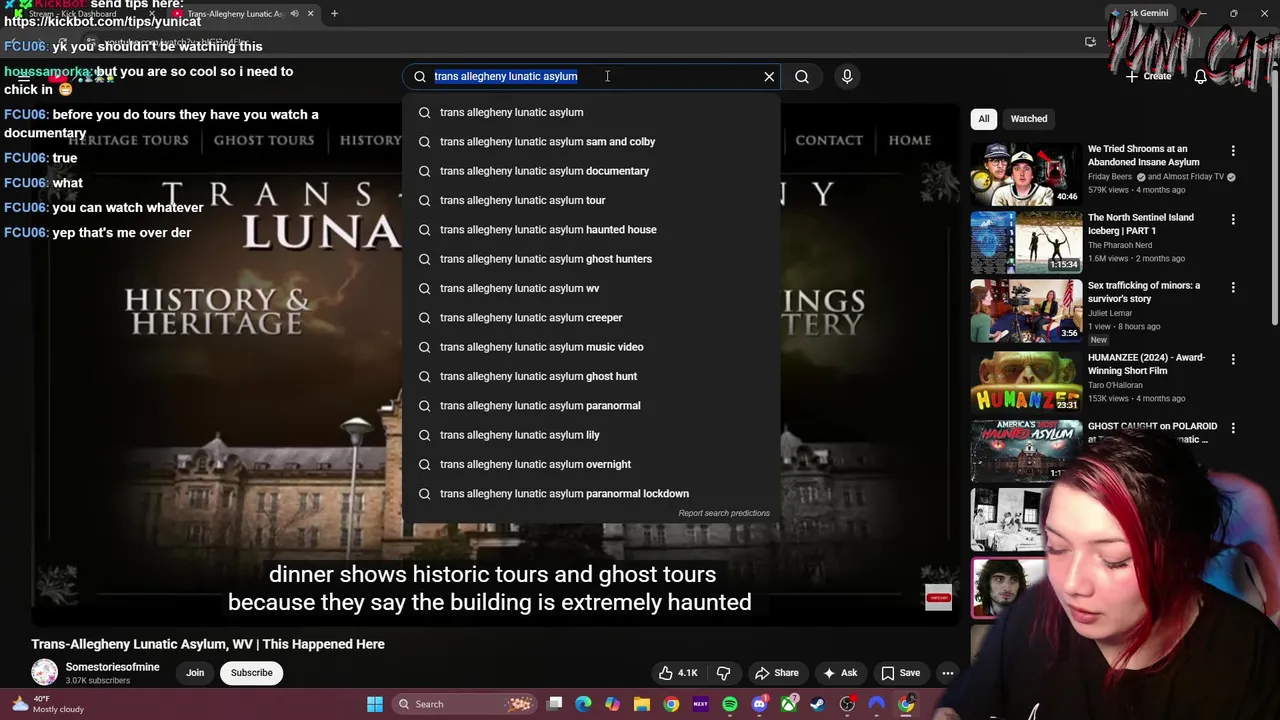Click the video title 'Trans-Allegheny Lunatic Asylum, WV'
The width and height of the screenshot is (1280, 720).
click(208, 644)
